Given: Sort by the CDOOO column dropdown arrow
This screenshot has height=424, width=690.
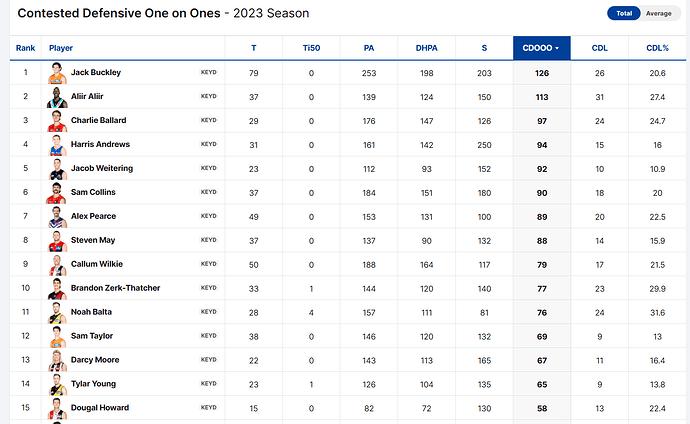Looking at the screenshot, I should pos(557,48).
